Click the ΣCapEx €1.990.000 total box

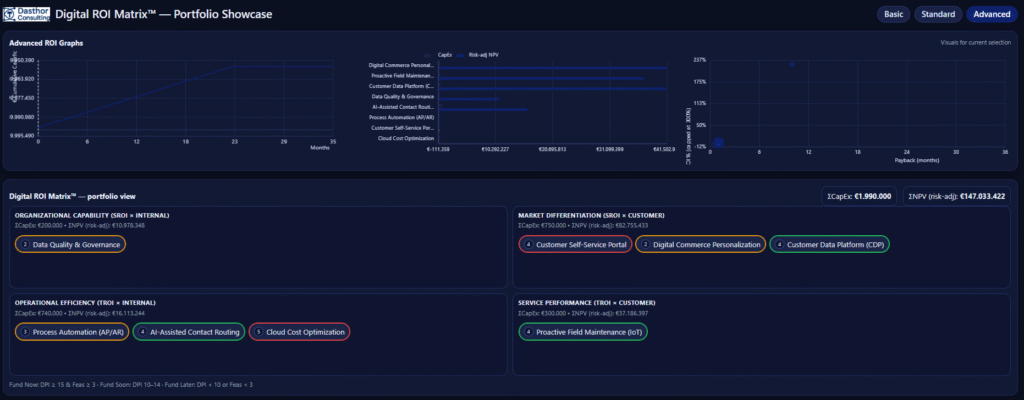pos(859,196)
